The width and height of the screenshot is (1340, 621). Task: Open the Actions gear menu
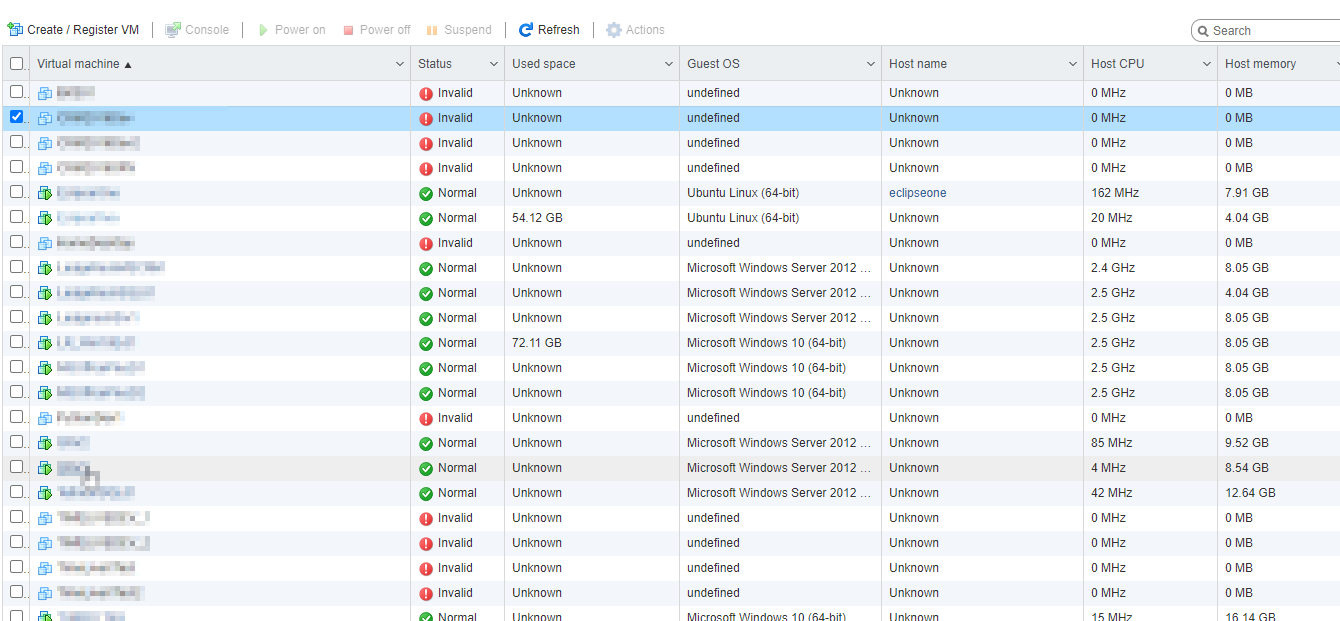coord(635,30)
